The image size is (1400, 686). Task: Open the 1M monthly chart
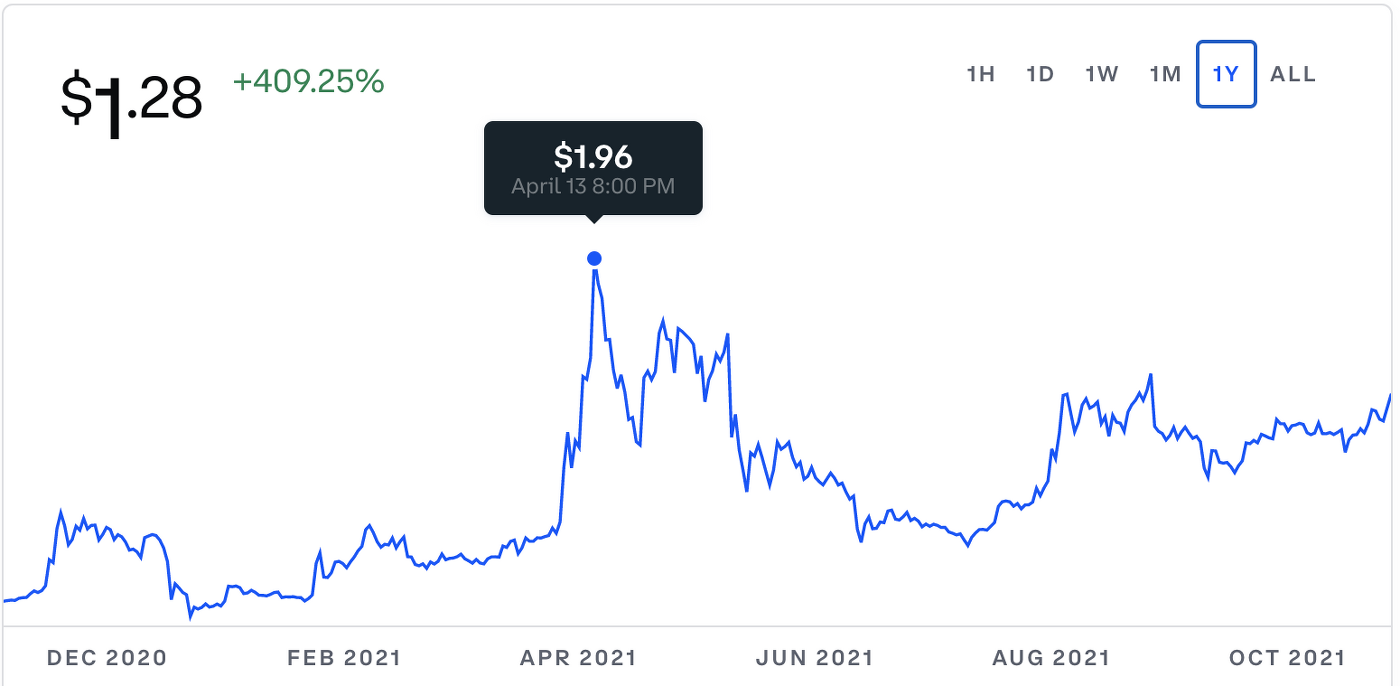pos(1164,73)
